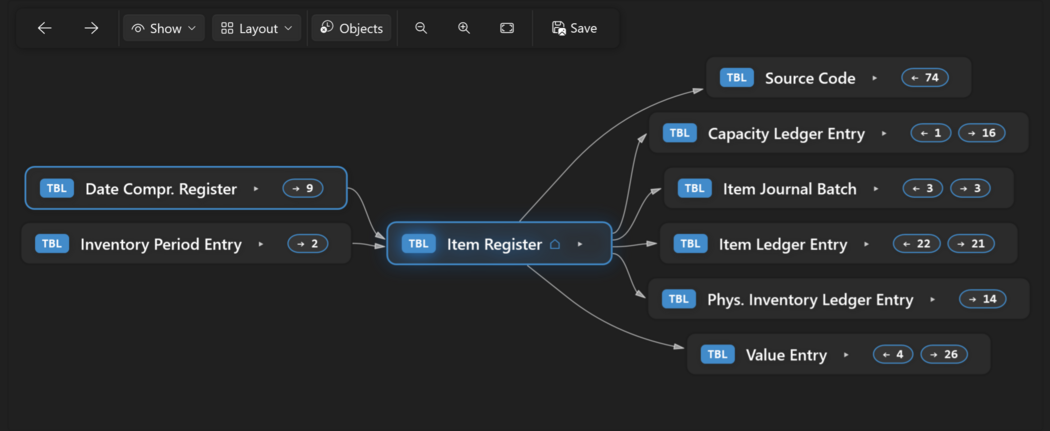Select the Value Entry node label
This screenshot has height=431, width=1050.
pos(786,355)
